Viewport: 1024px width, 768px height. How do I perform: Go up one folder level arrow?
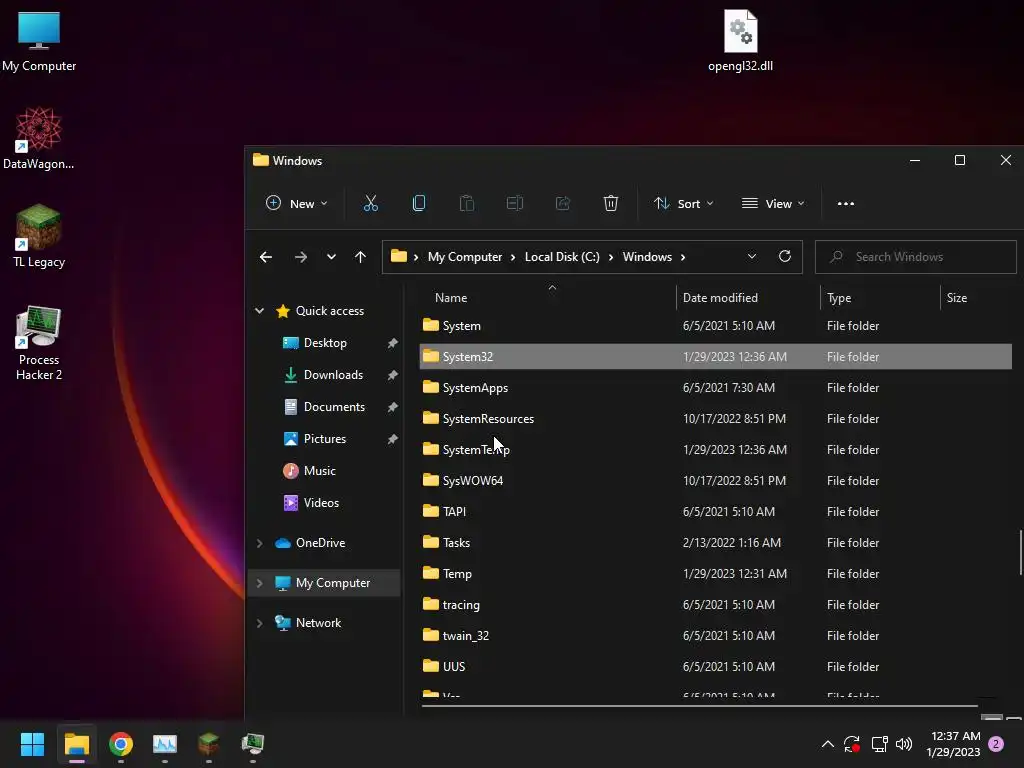click(x=360, y=257)
